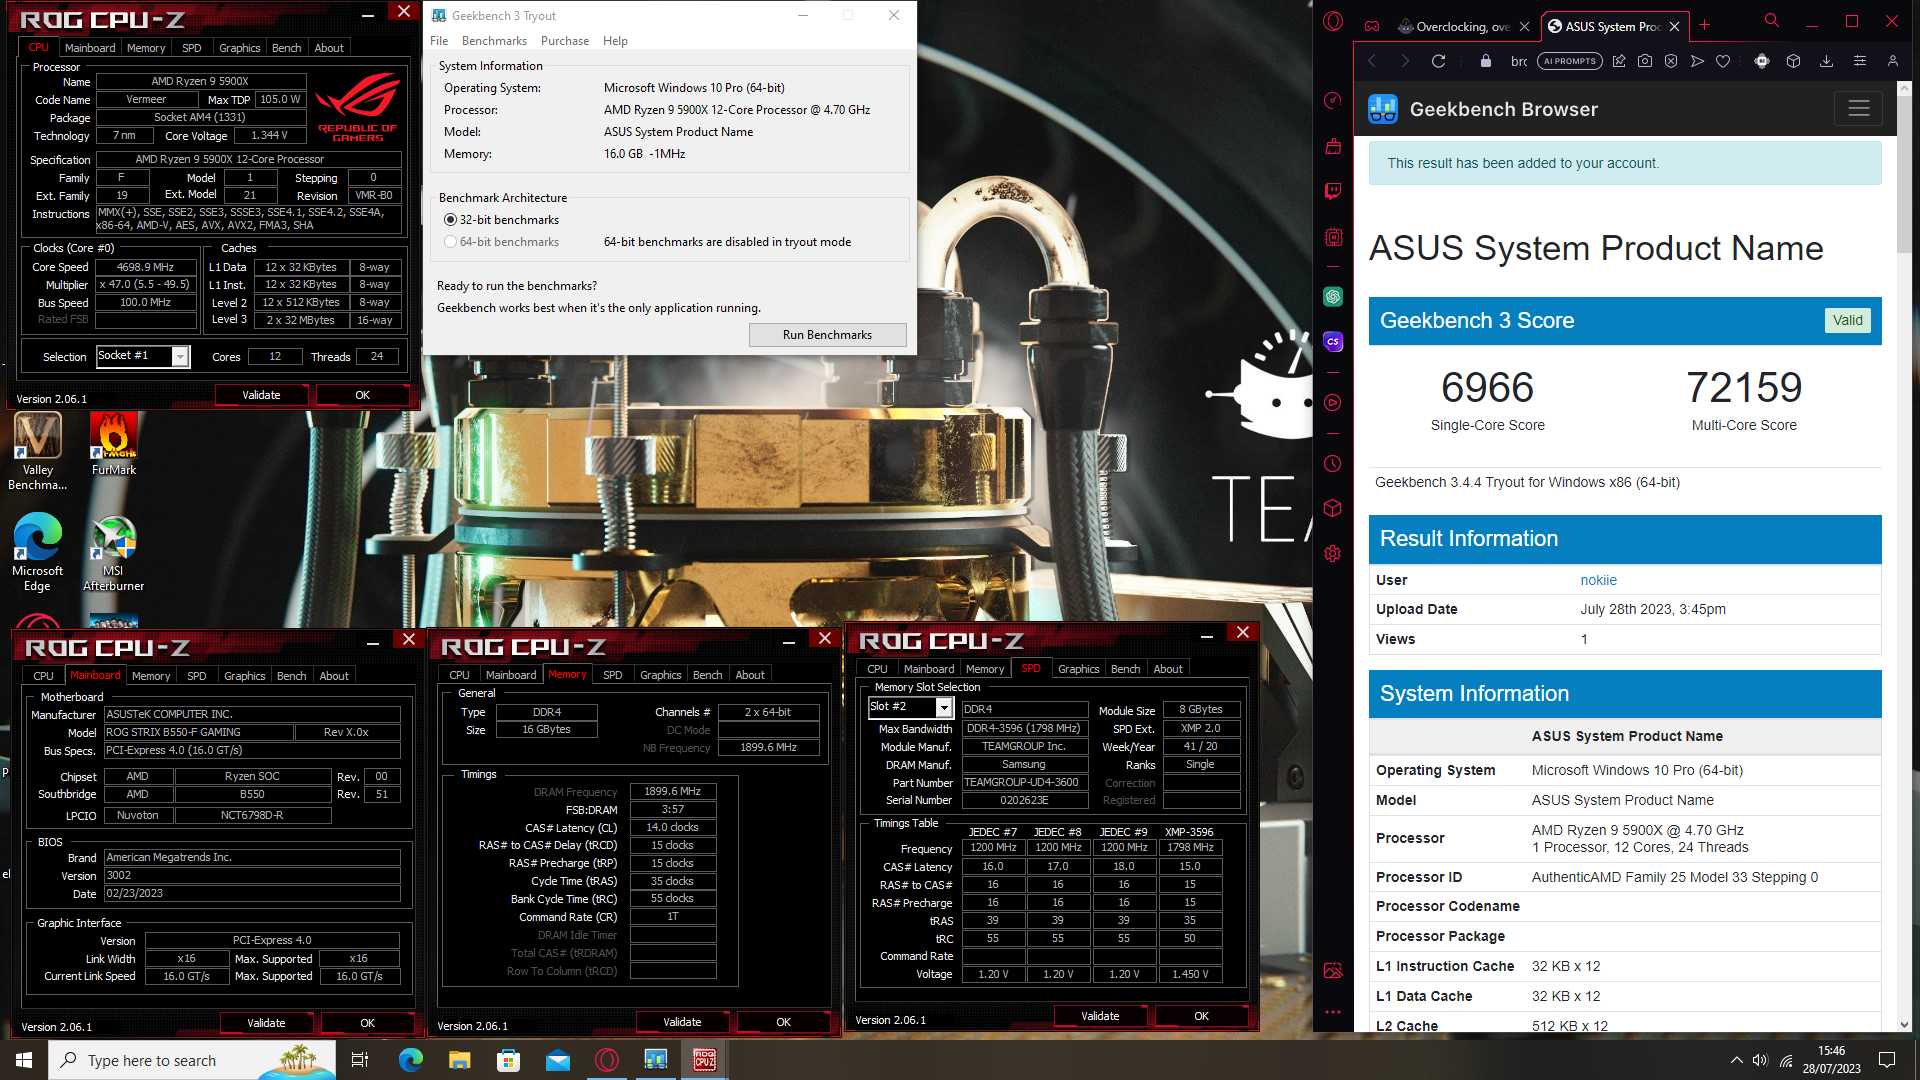1920x1080 pixels.
Task: Open MSI Afterburner desktop shortcut
Action: pos(113,553)
